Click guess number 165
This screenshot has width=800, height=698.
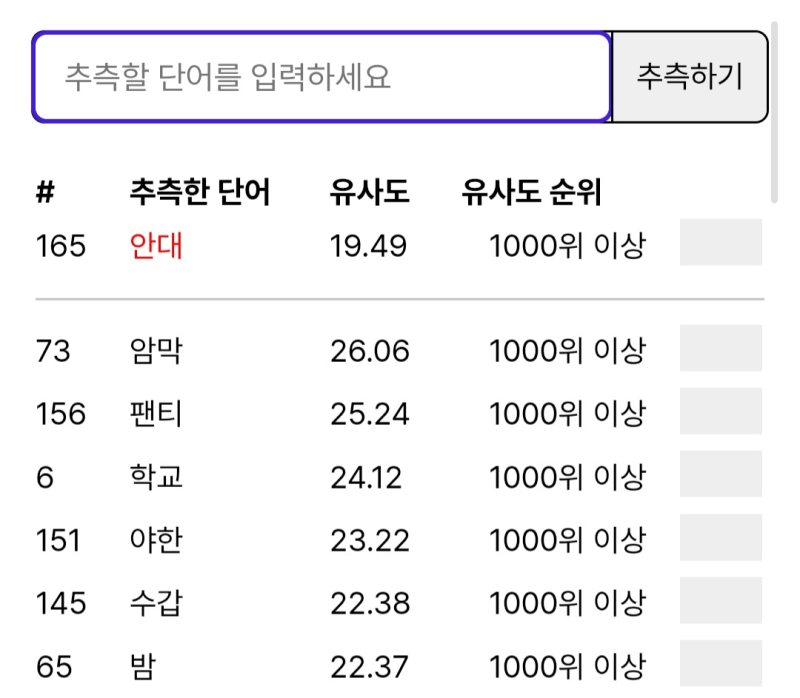[x=61, y=246]
